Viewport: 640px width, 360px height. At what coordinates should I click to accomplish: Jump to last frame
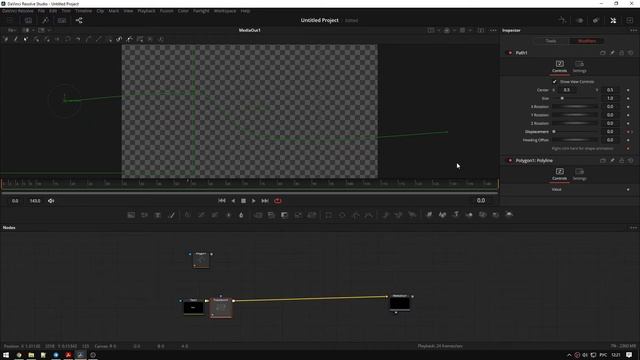coord(264,201)
